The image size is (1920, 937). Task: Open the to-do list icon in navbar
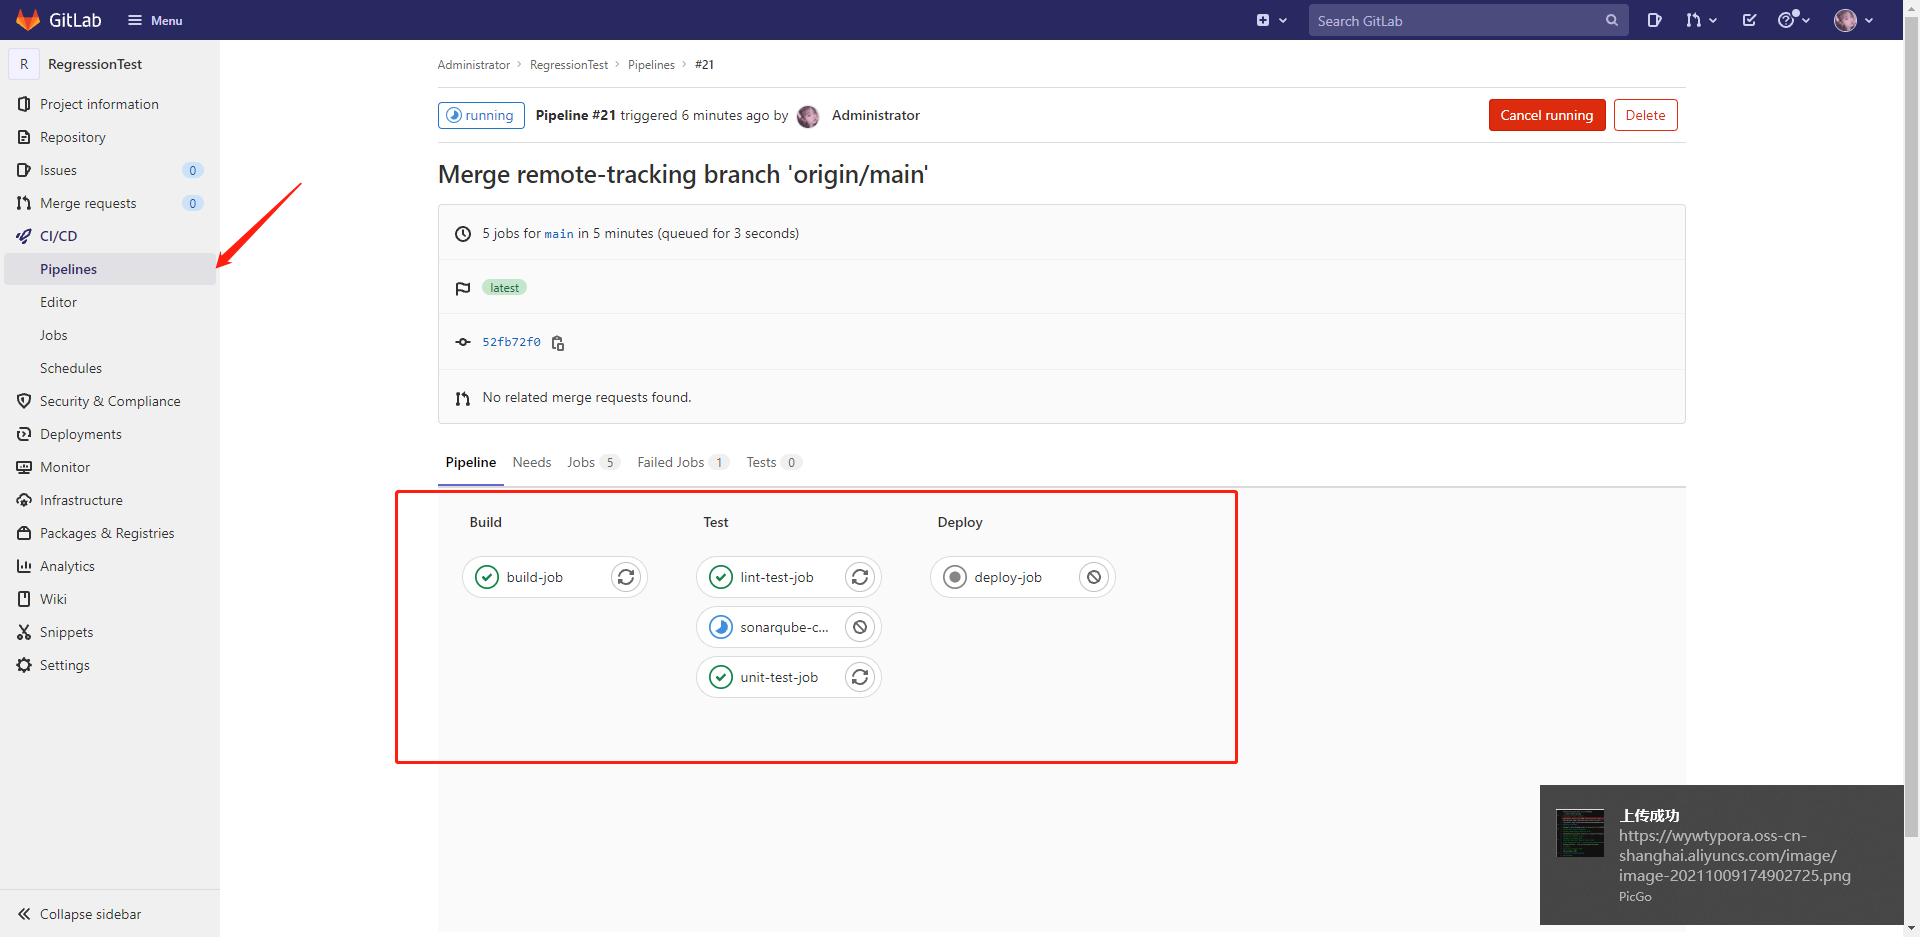click(1749, 20)
